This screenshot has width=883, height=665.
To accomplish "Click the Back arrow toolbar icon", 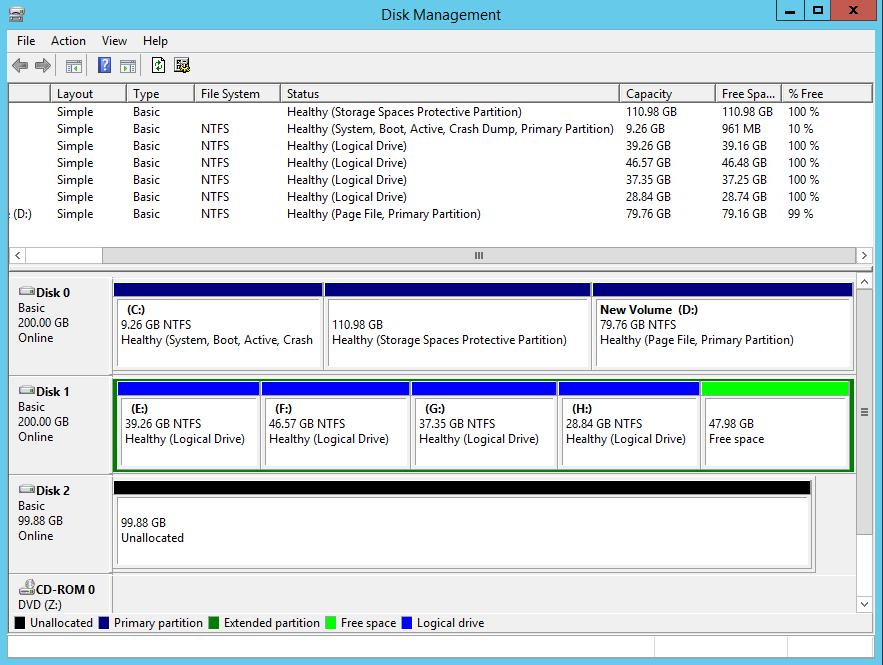I will 20,66.
